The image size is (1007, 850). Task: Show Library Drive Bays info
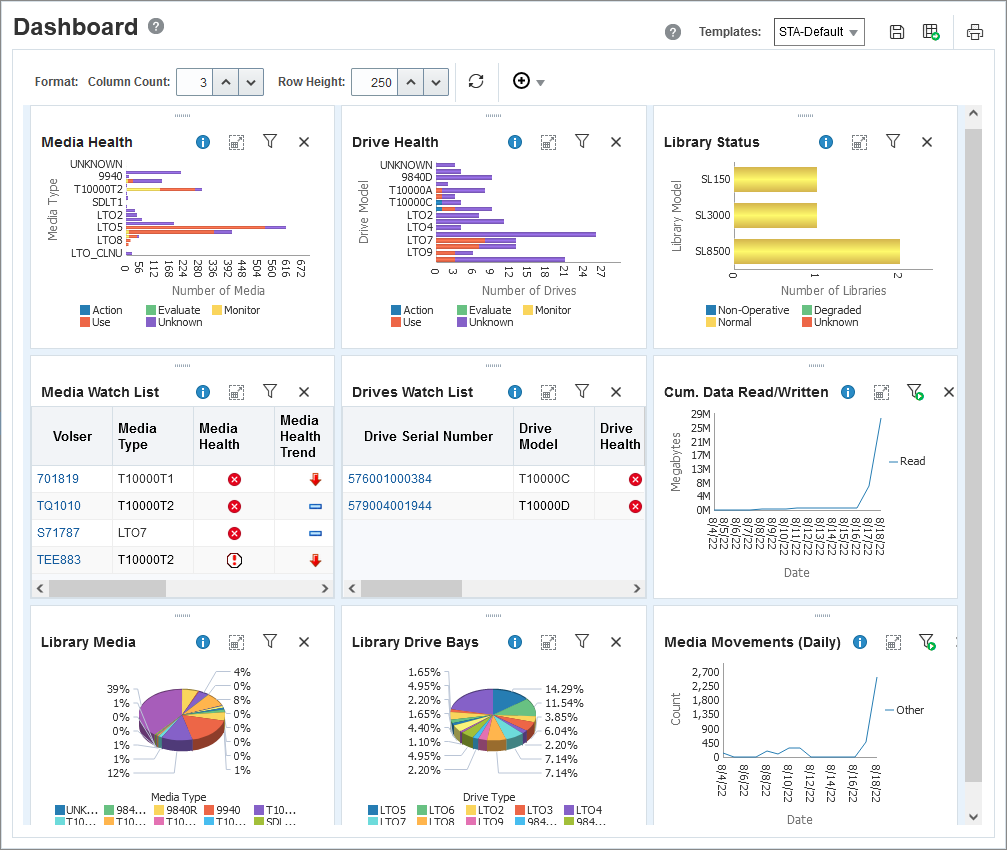[x=515, y=642]
